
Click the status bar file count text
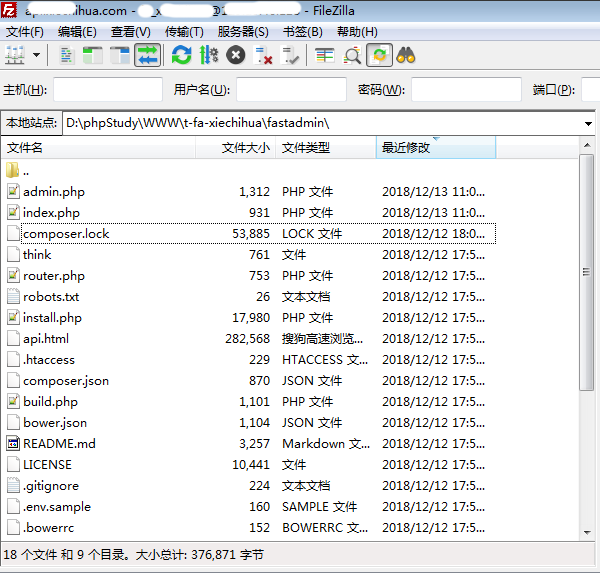pyautogui.click(x=133, y=555)
